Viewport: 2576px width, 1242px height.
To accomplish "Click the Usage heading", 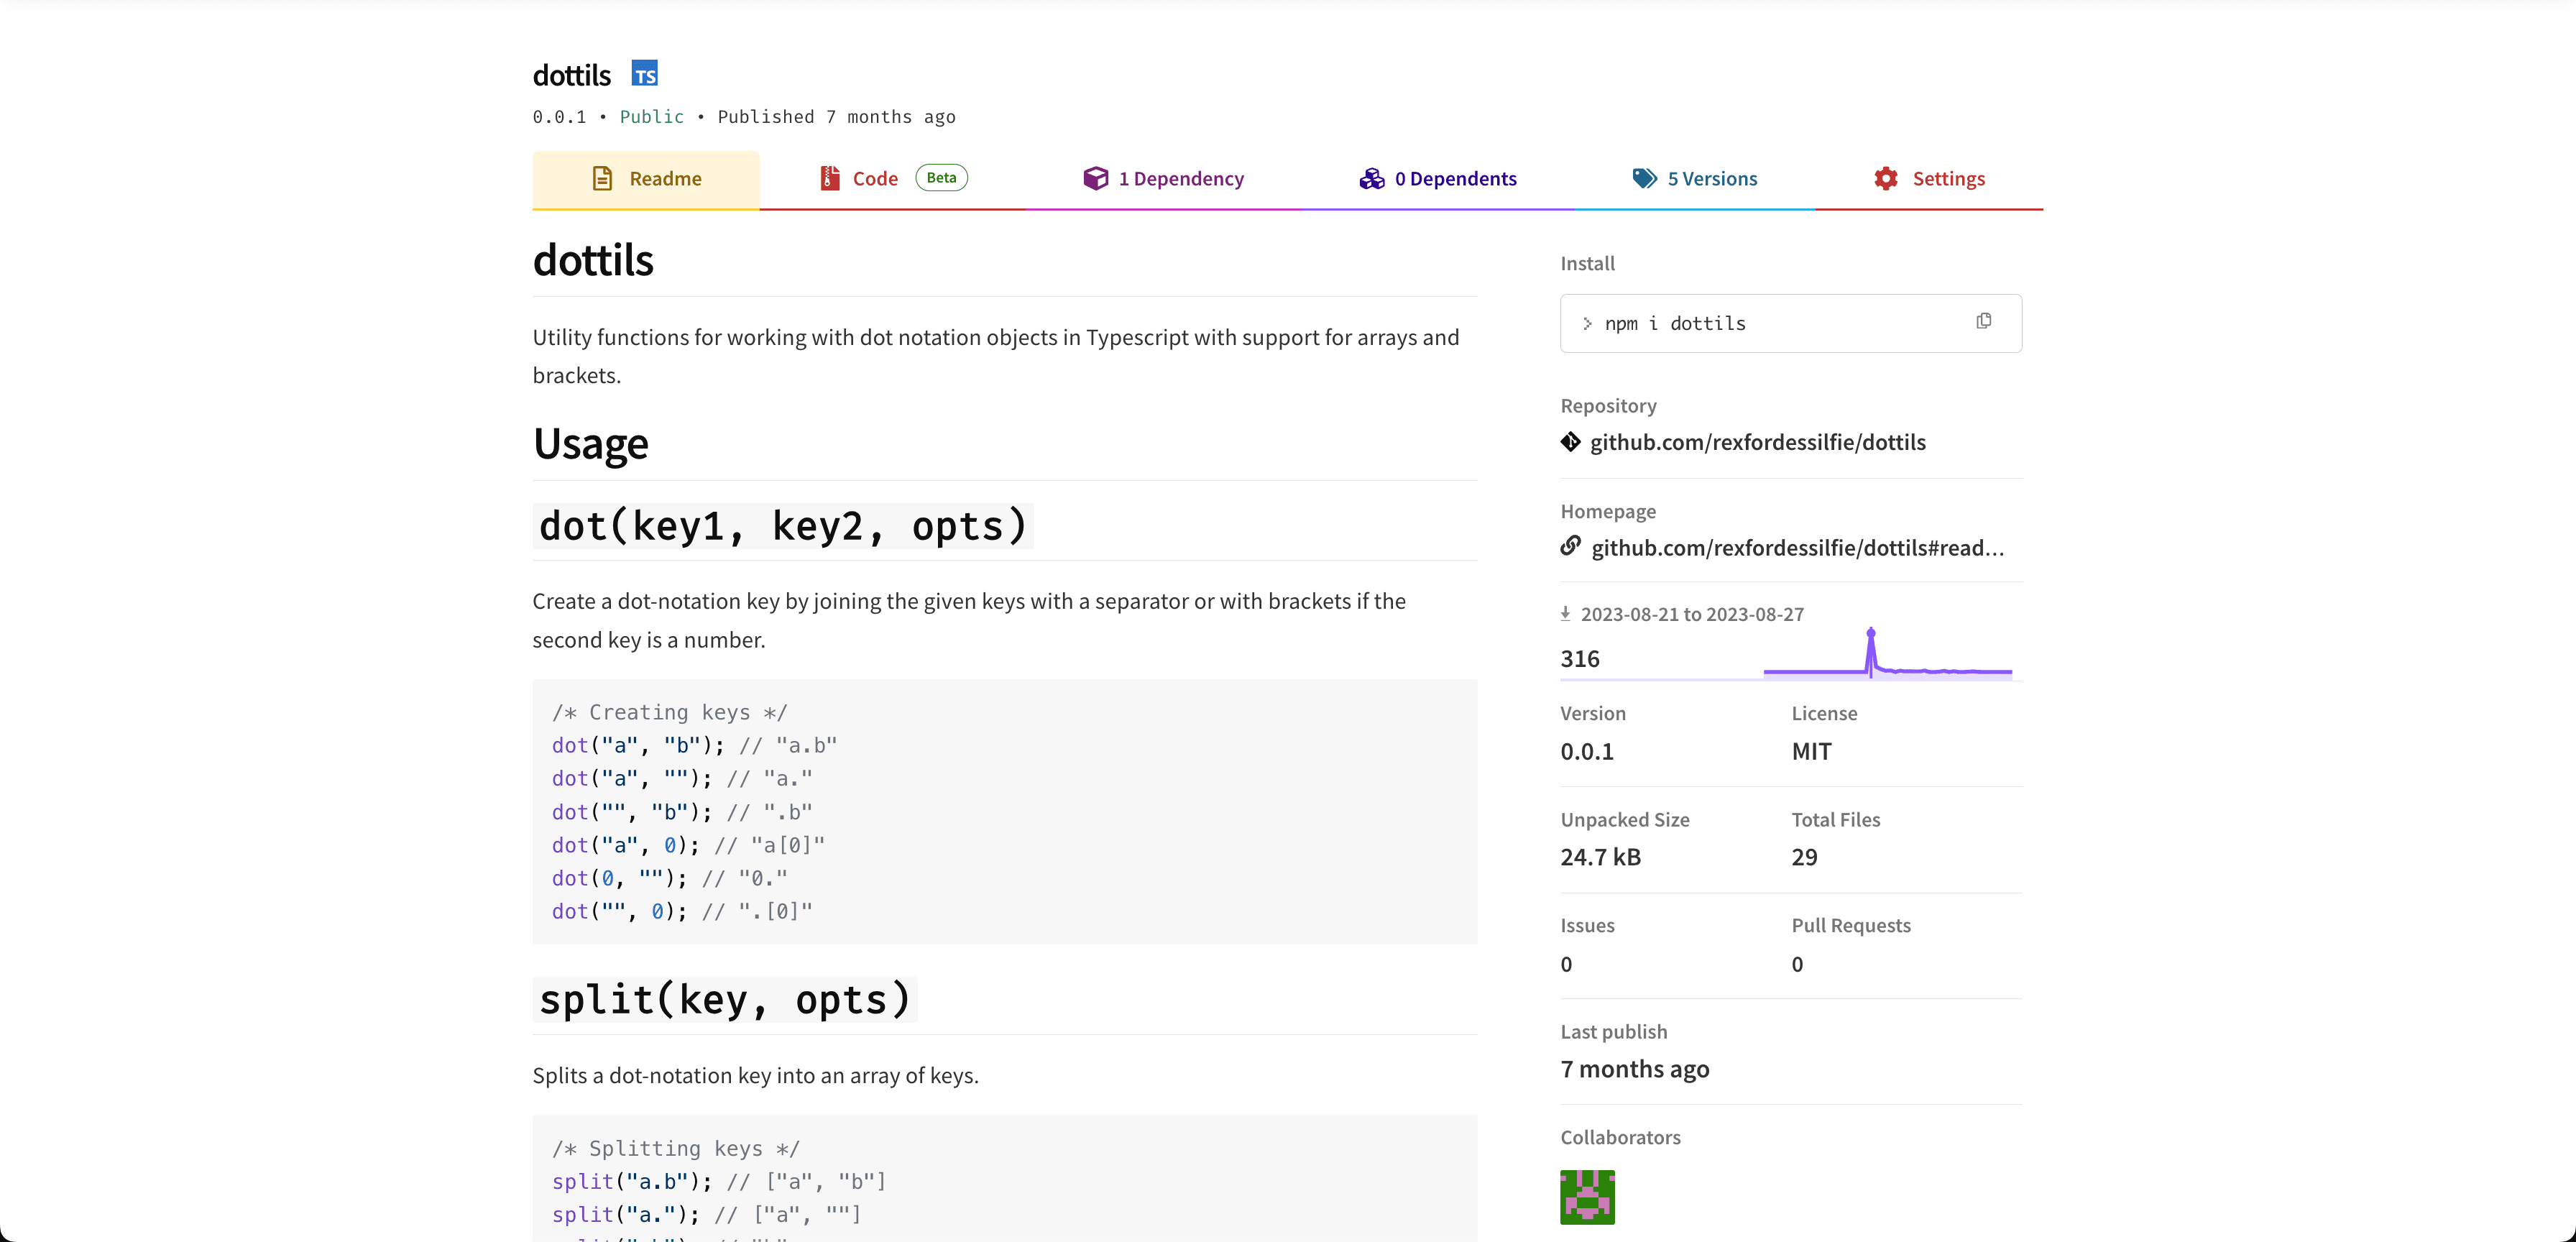I will (x=591, y=443).
